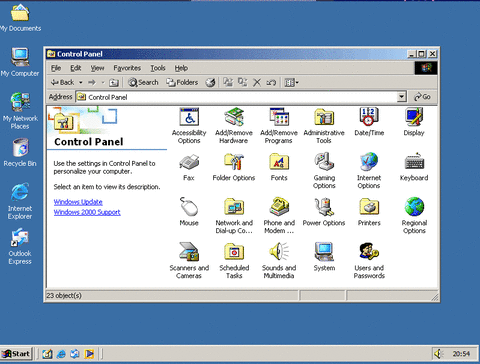Viewport: 480px width, 364px height.
Task: Open Folder Options
Action: tap(234, 167)
